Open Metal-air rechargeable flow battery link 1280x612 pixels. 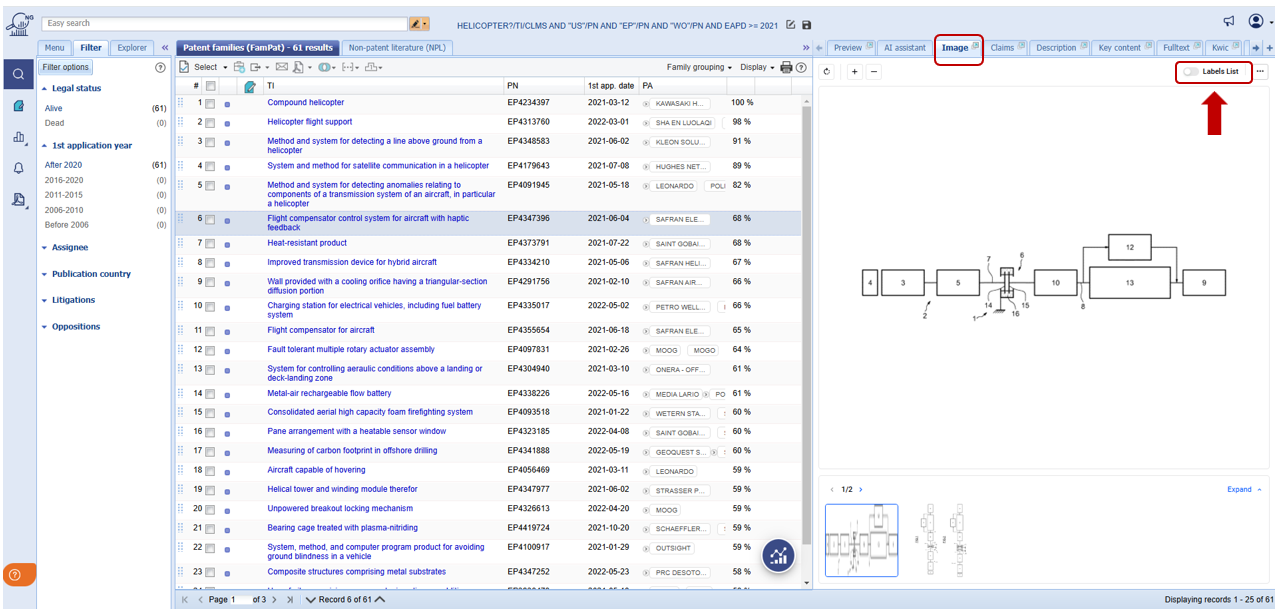(x=329, y=393)
